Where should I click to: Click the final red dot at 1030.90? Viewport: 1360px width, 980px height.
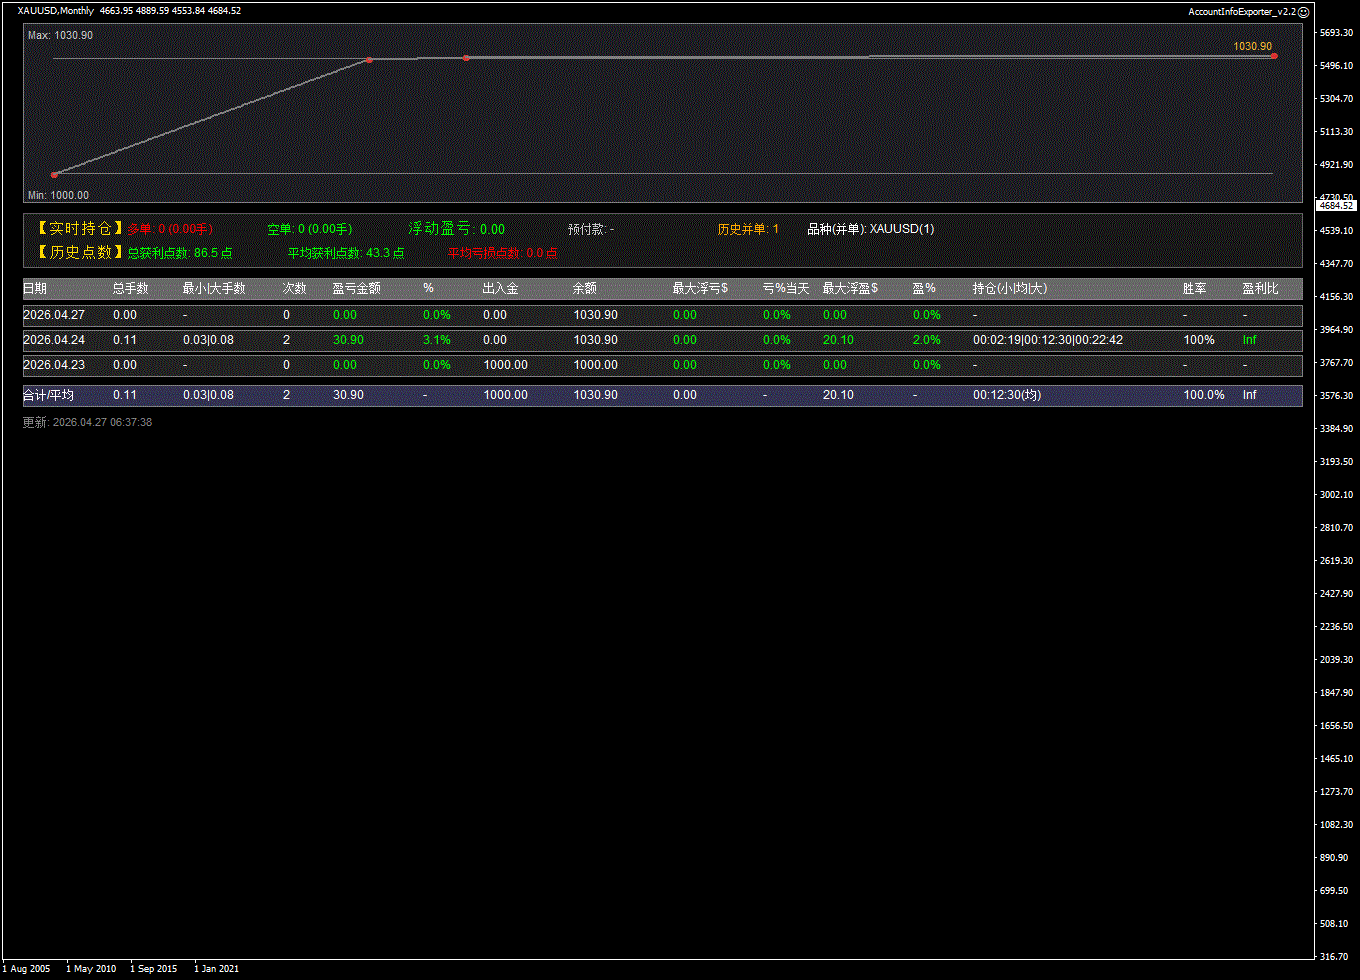click(1274, 56)
